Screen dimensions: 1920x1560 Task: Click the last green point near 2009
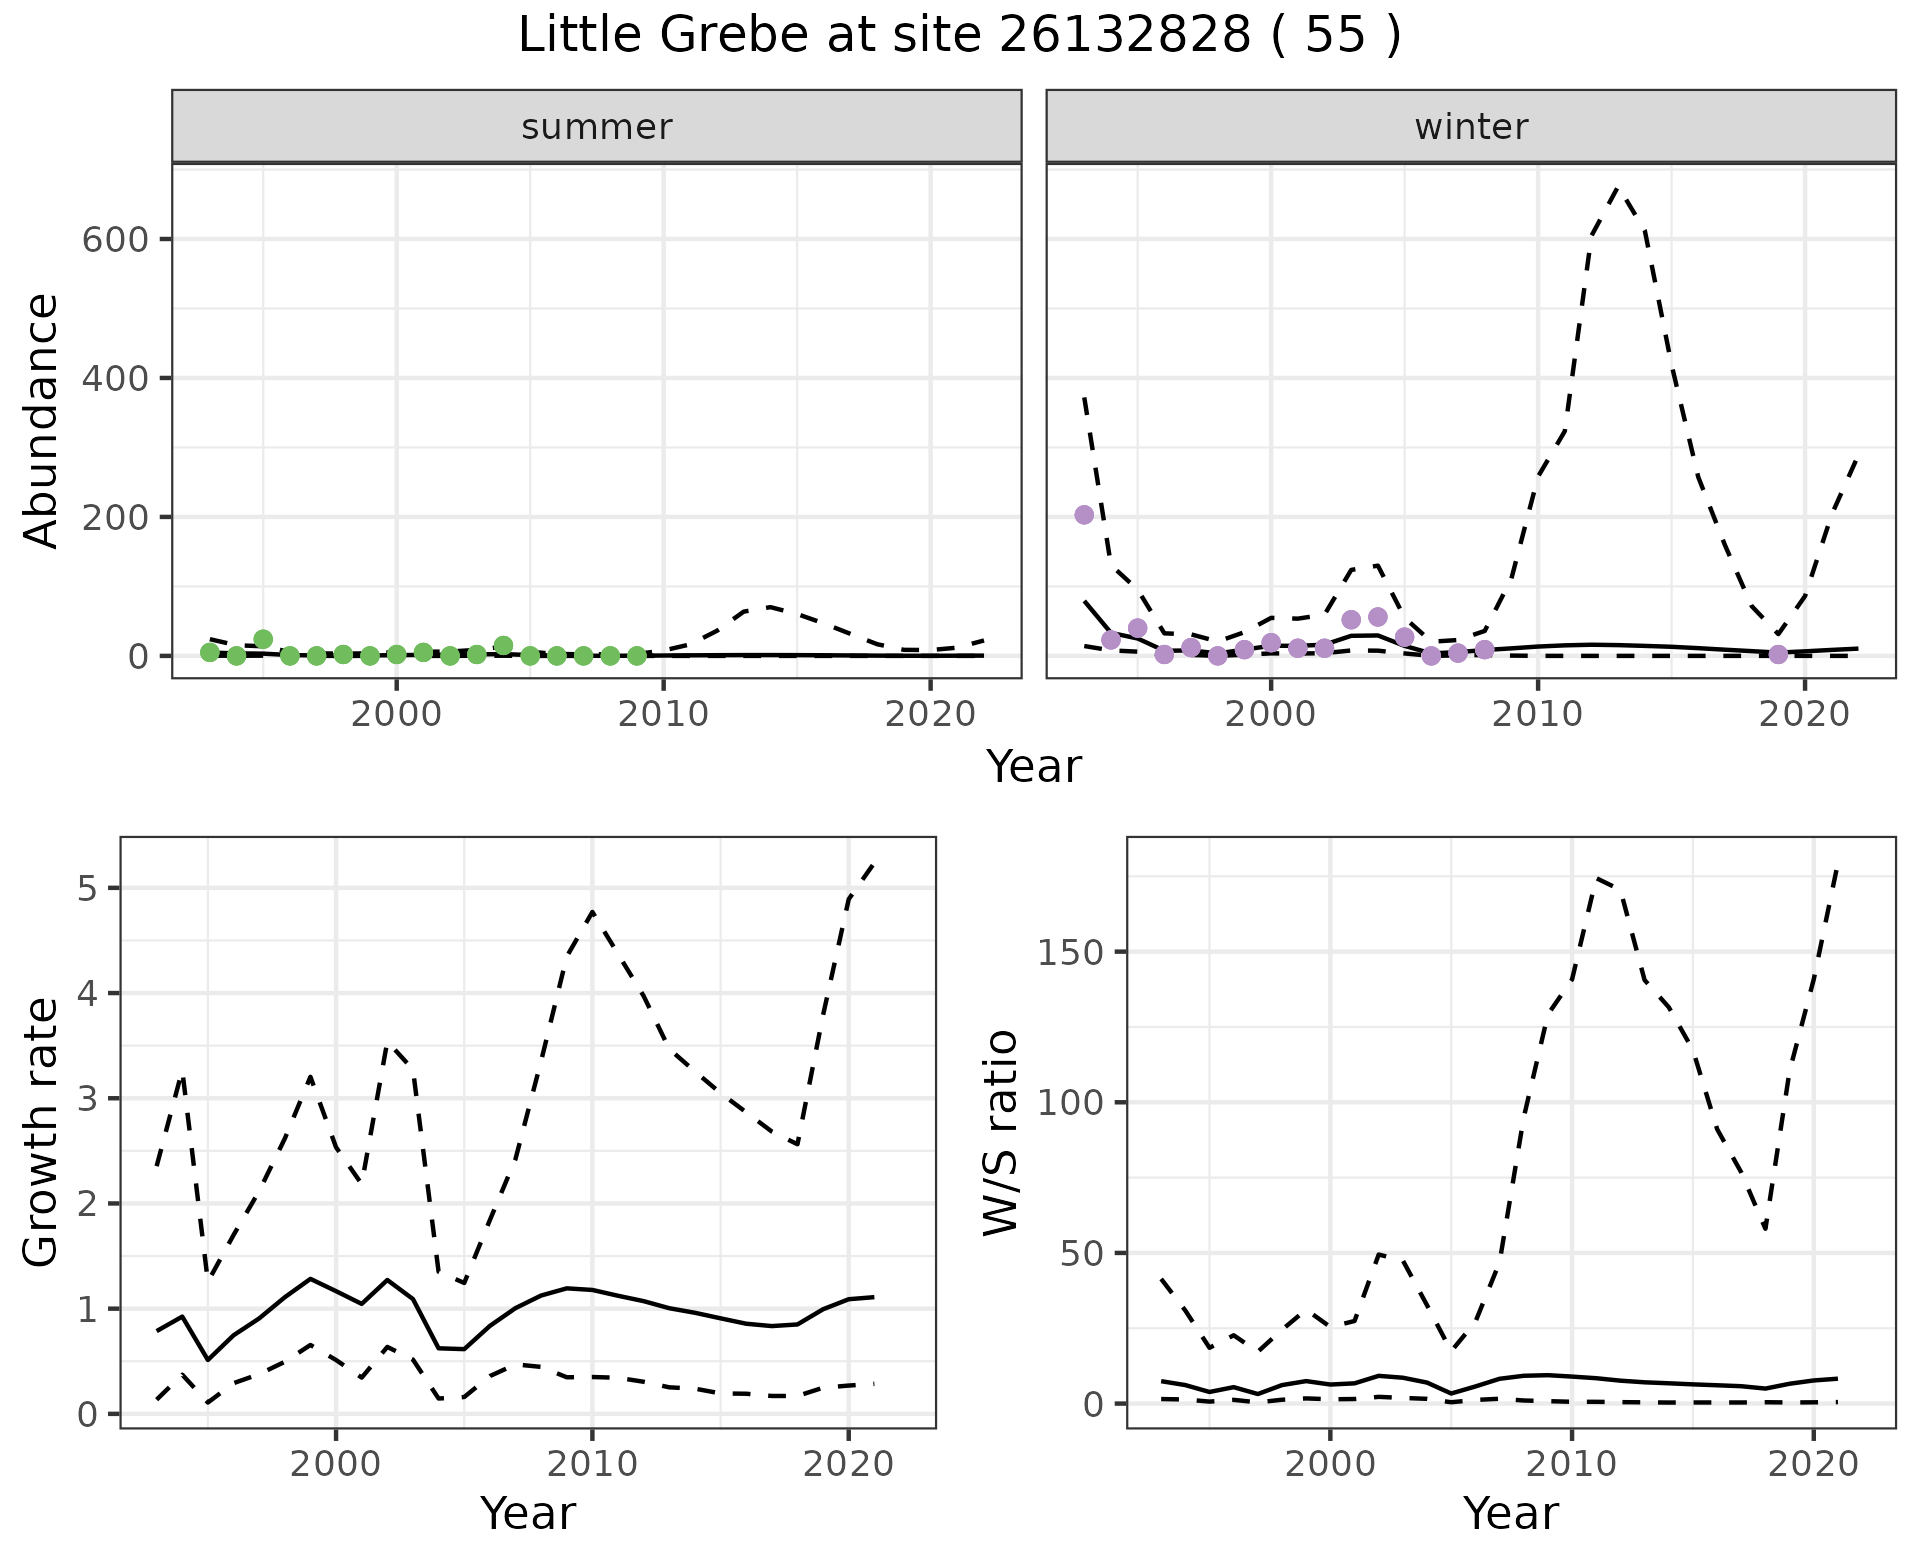click(x=637, y=656)
